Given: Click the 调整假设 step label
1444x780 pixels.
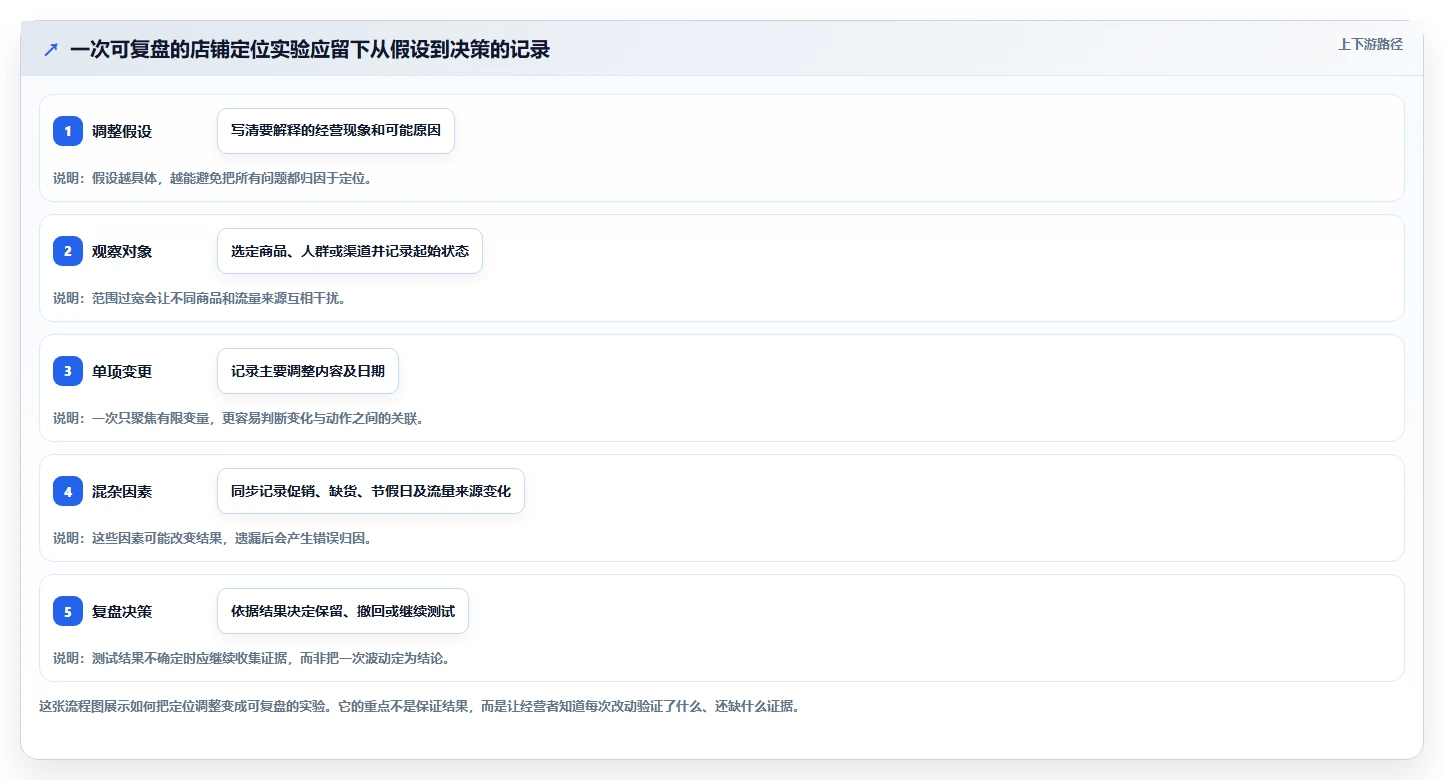Looking at the screenshot, I should [122, 131].
